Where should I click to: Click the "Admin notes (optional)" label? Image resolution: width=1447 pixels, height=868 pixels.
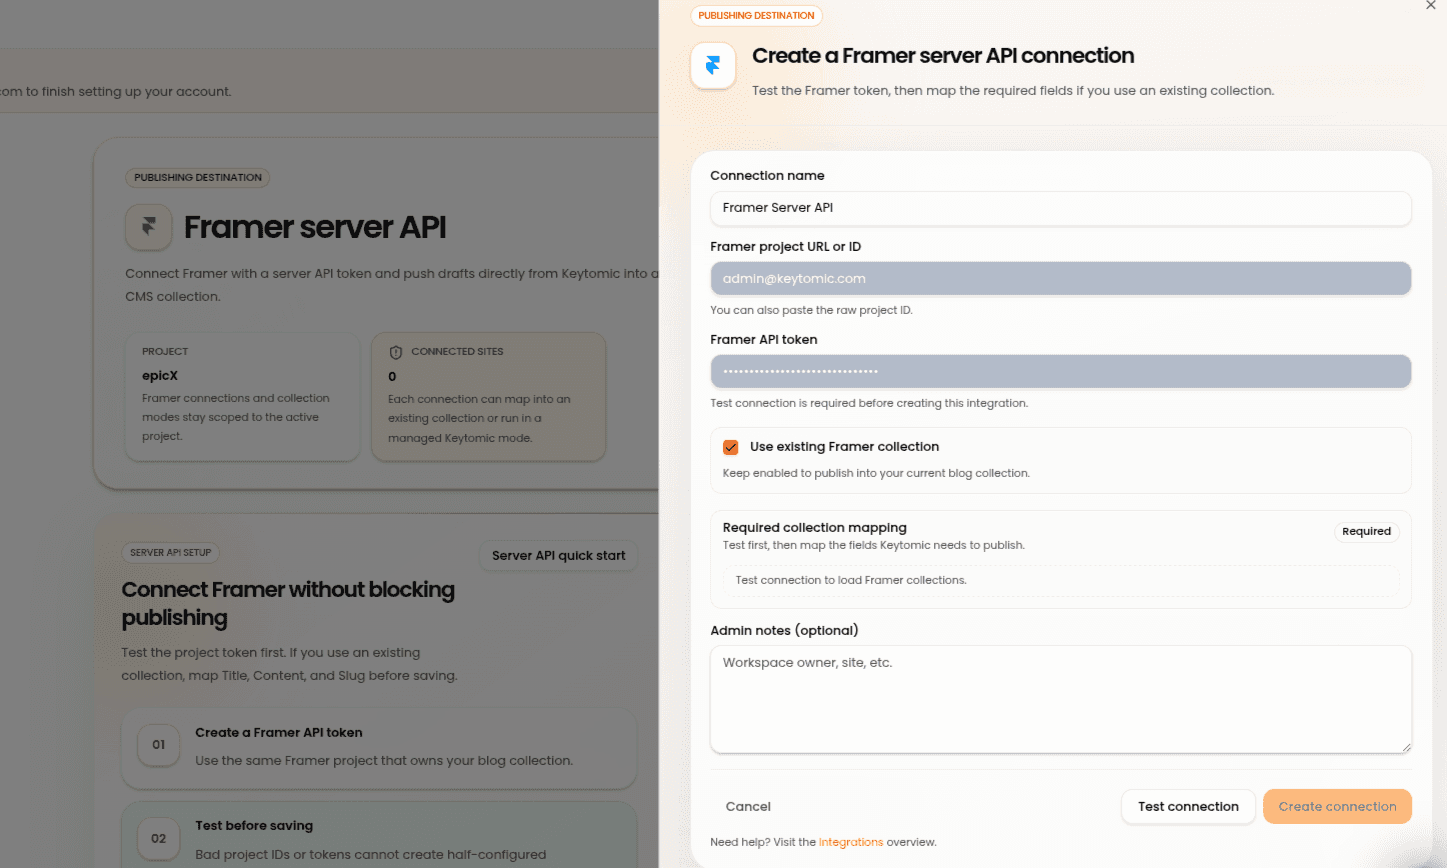coord(784,631)
